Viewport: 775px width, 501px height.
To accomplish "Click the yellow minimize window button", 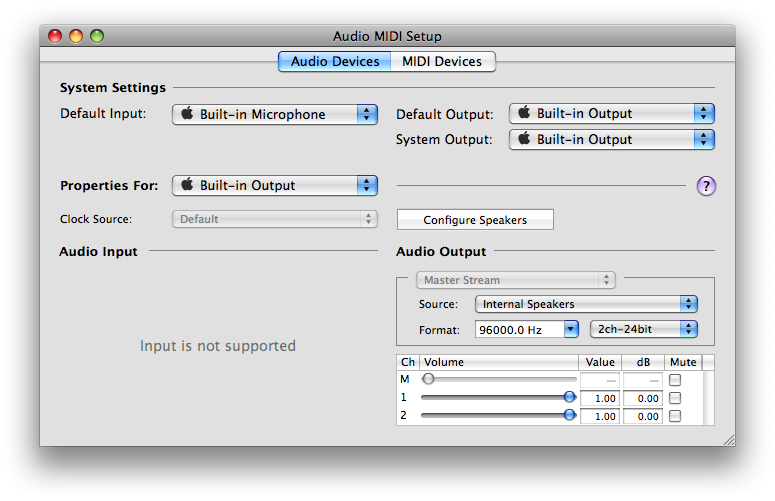I will (x=76, y=37).
